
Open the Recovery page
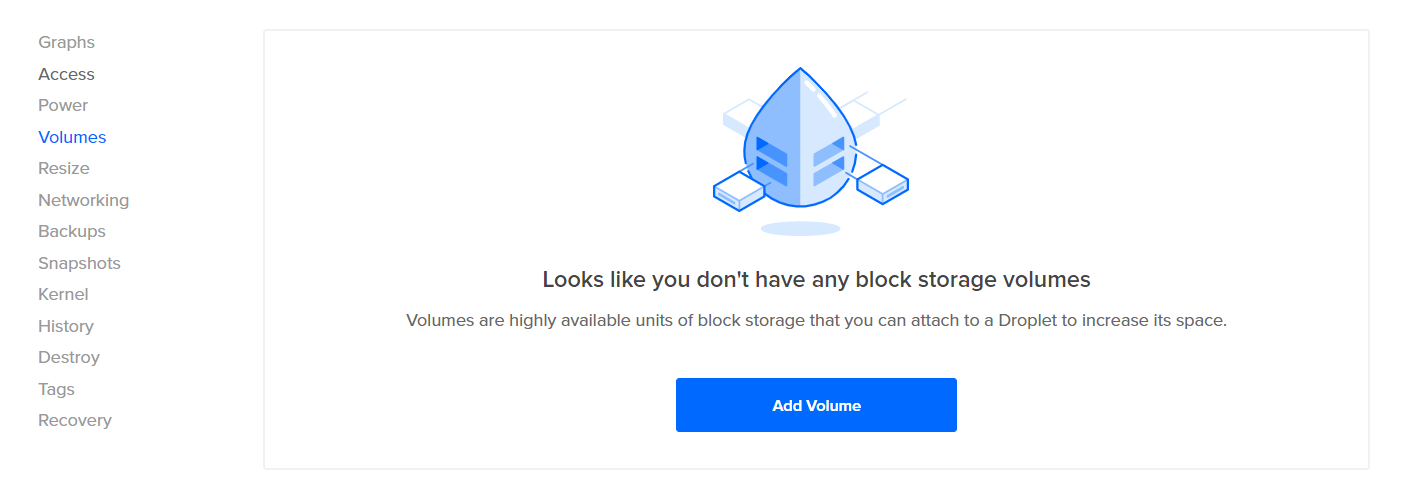click(x=75, y=420)
